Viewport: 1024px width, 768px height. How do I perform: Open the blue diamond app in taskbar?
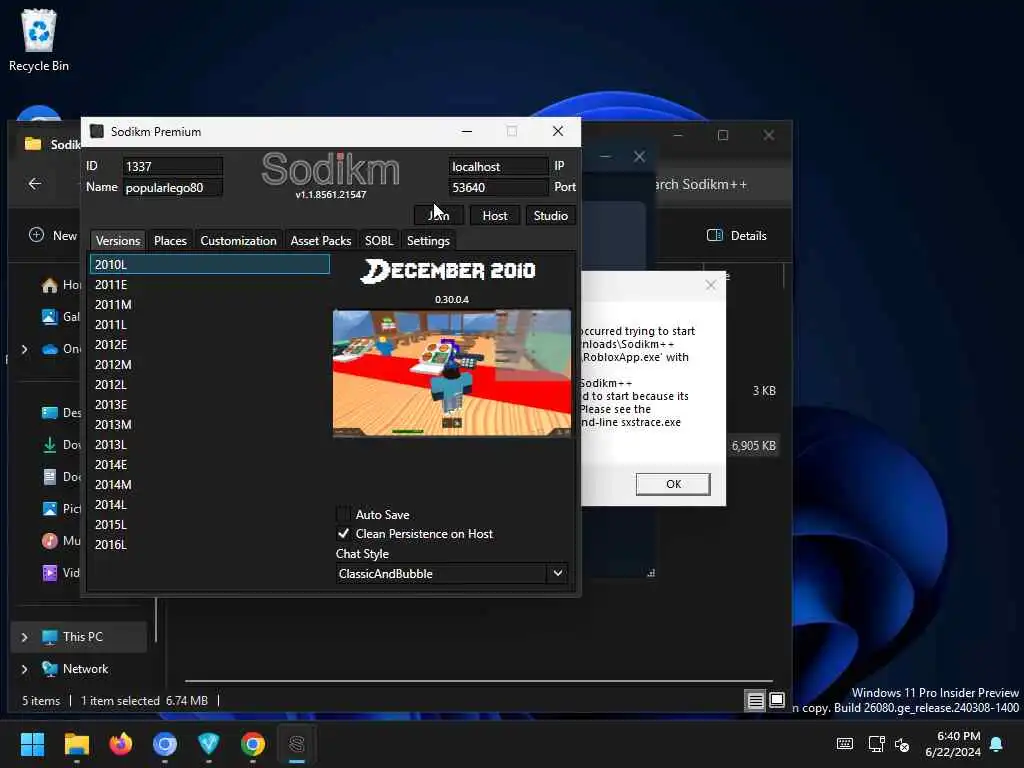(208, 744)
